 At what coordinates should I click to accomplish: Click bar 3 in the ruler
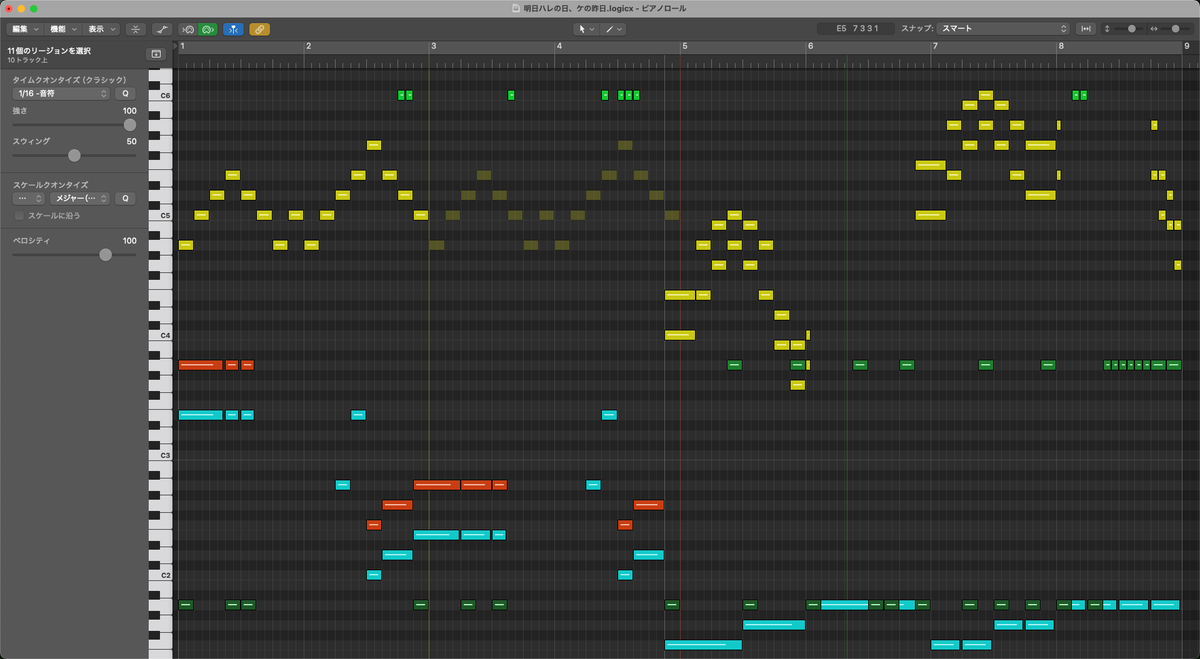pos(434,47)
